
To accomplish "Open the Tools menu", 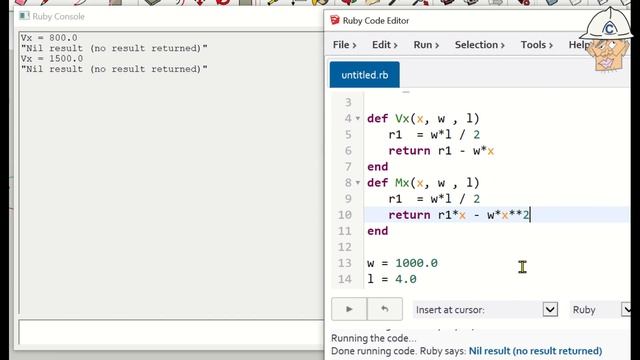I will coord(537,45).
